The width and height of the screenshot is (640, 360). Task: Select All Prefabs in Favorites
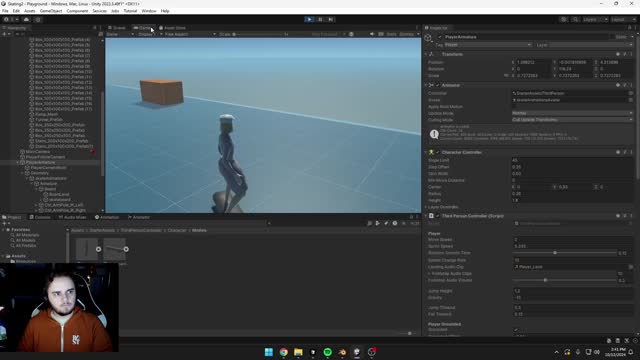tap(26, 246)
